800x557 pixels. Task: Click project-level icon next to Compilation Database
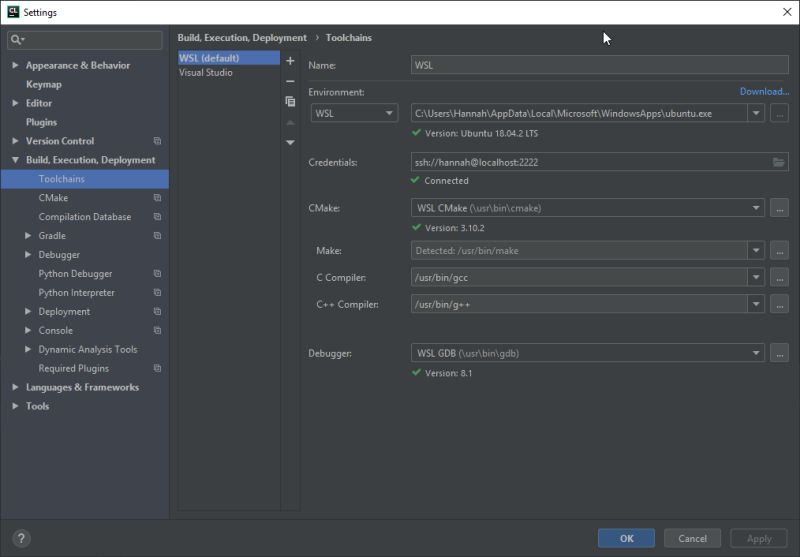pyautogui.click(x=157, y=216)
